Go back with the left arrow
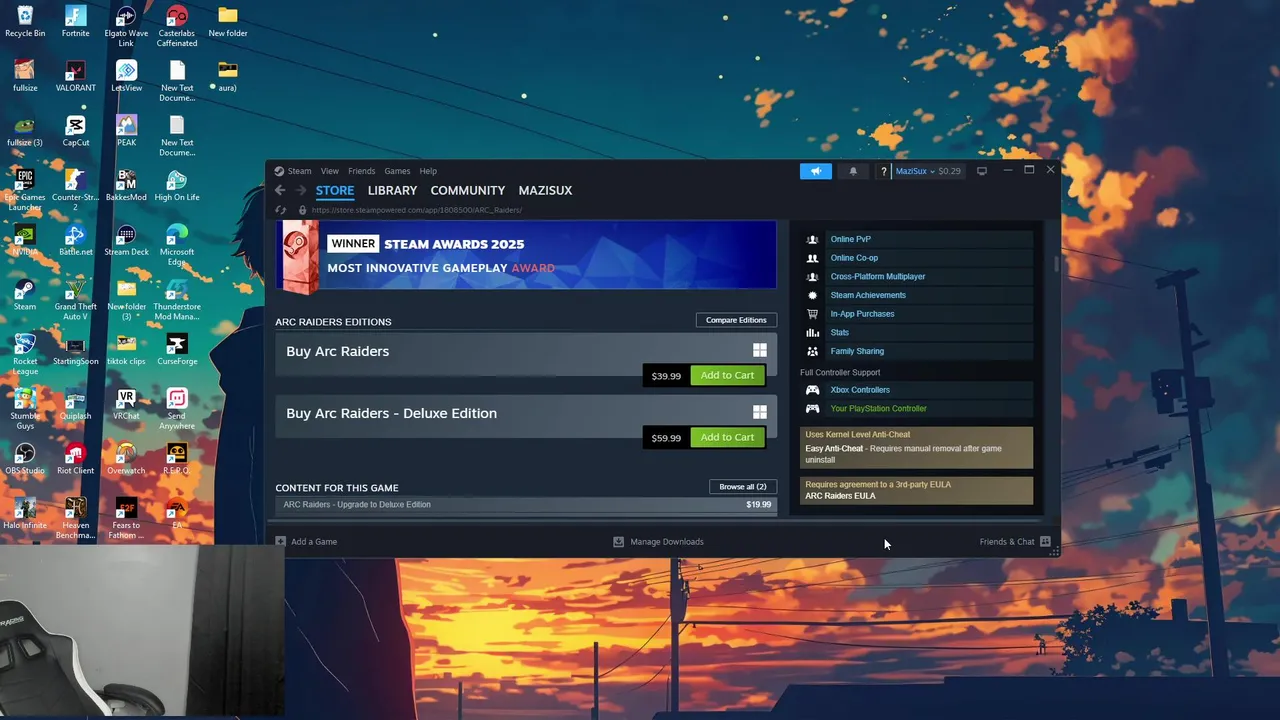Viewport: 1280px width, 720px height. (280, 190)
